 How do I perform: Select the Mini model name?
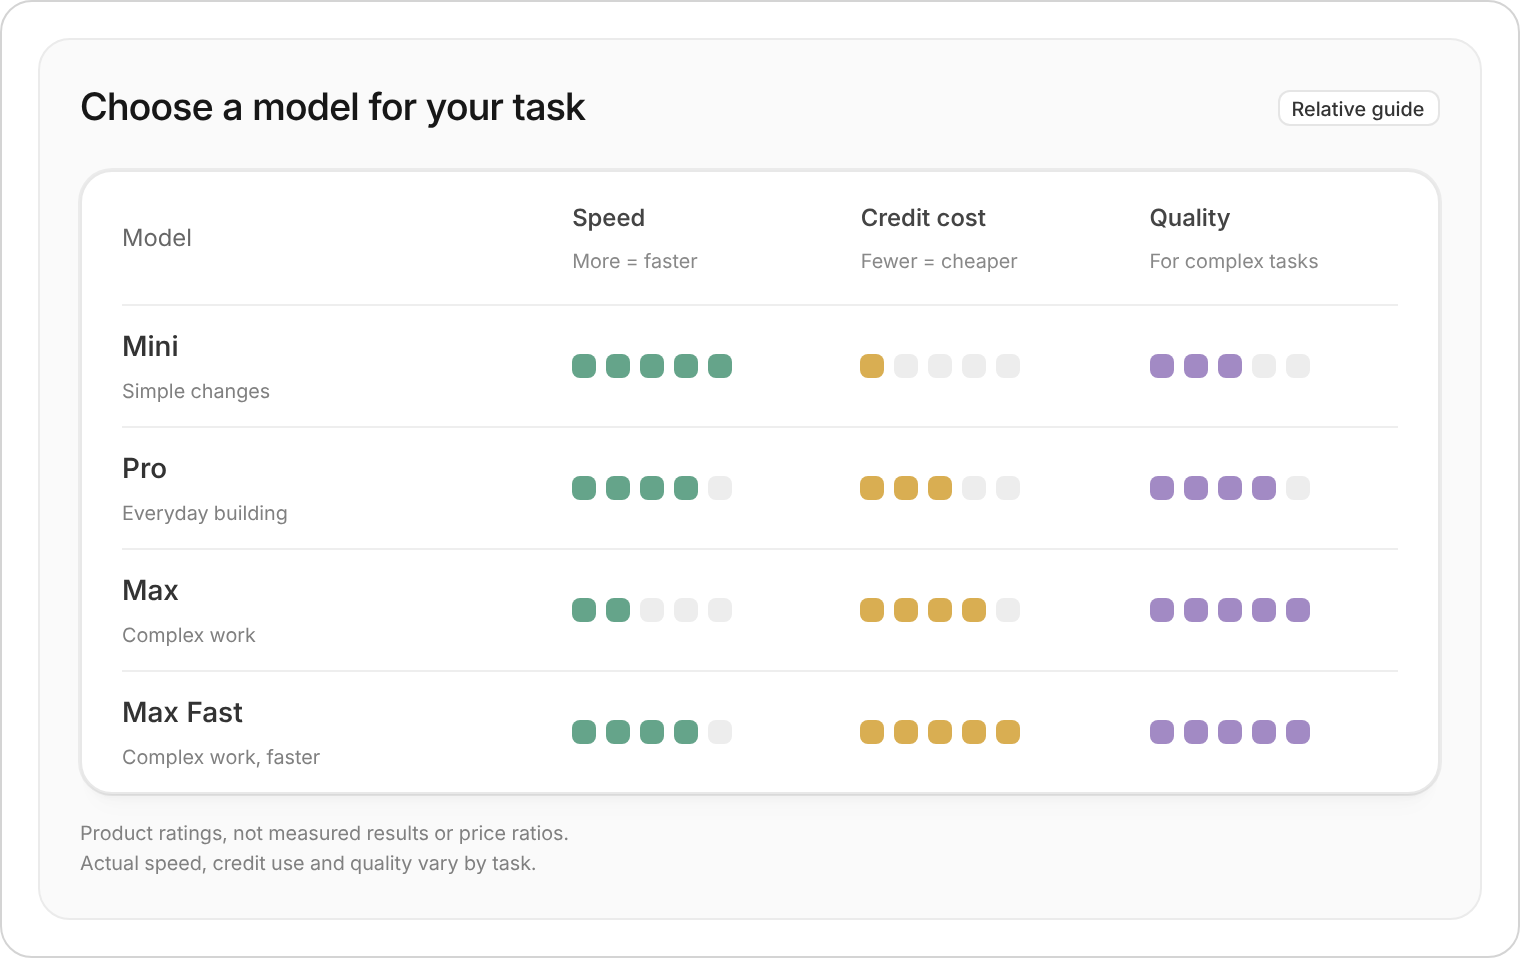pos(150,346)
